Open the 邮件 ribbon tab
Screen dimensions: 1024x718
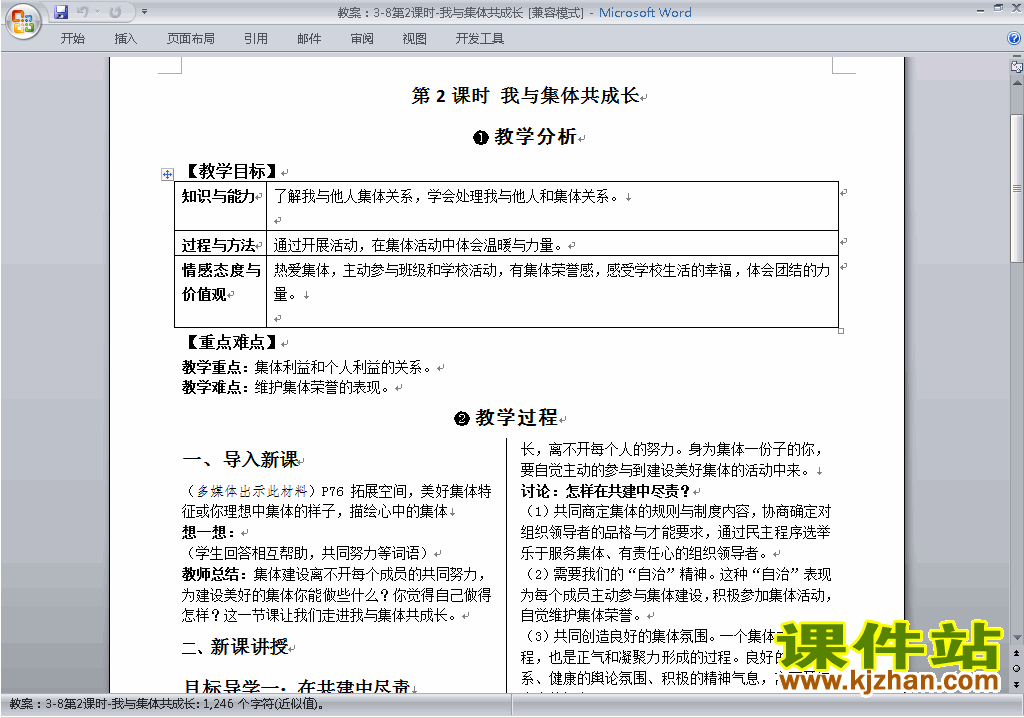pyautogui.click(x=309, y=39)
